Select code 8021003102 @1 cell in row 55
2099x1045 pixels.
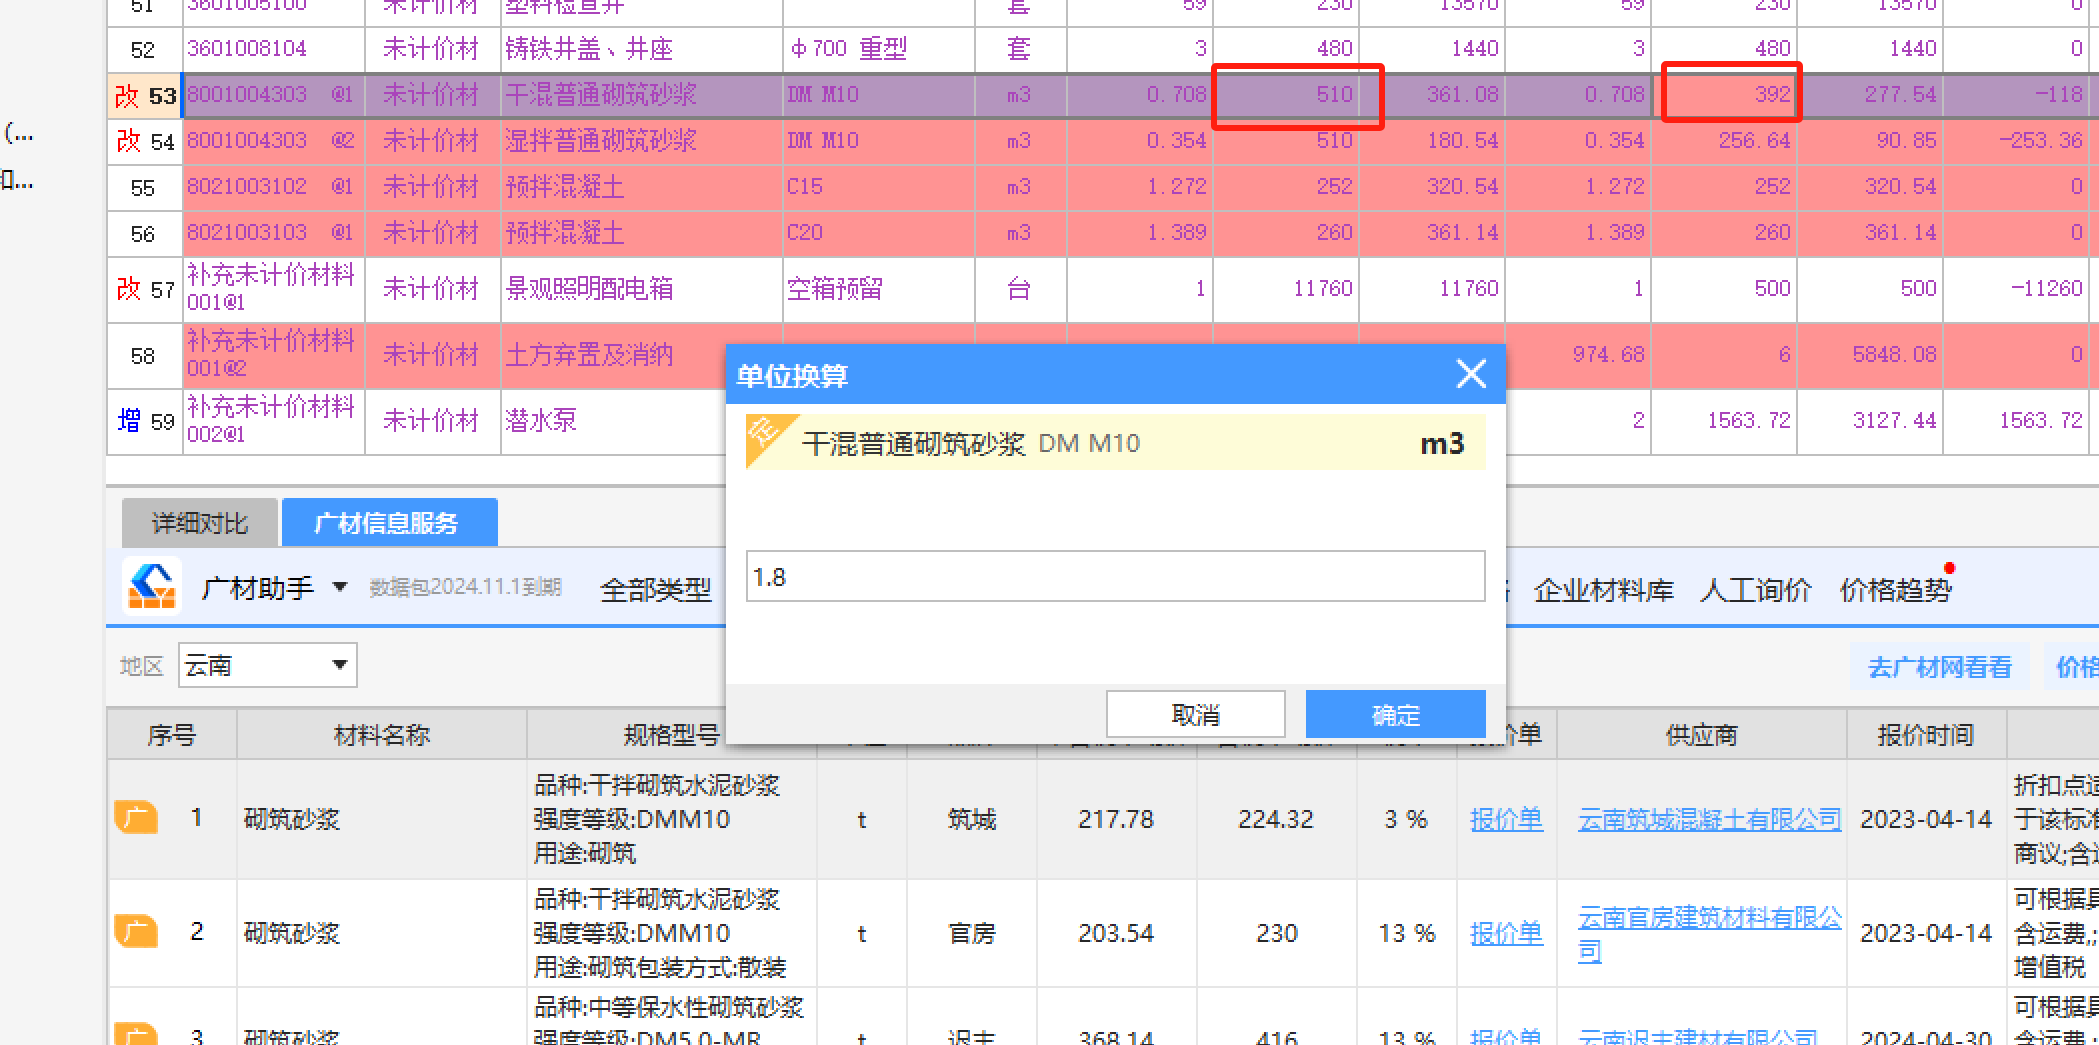[273, 187]
